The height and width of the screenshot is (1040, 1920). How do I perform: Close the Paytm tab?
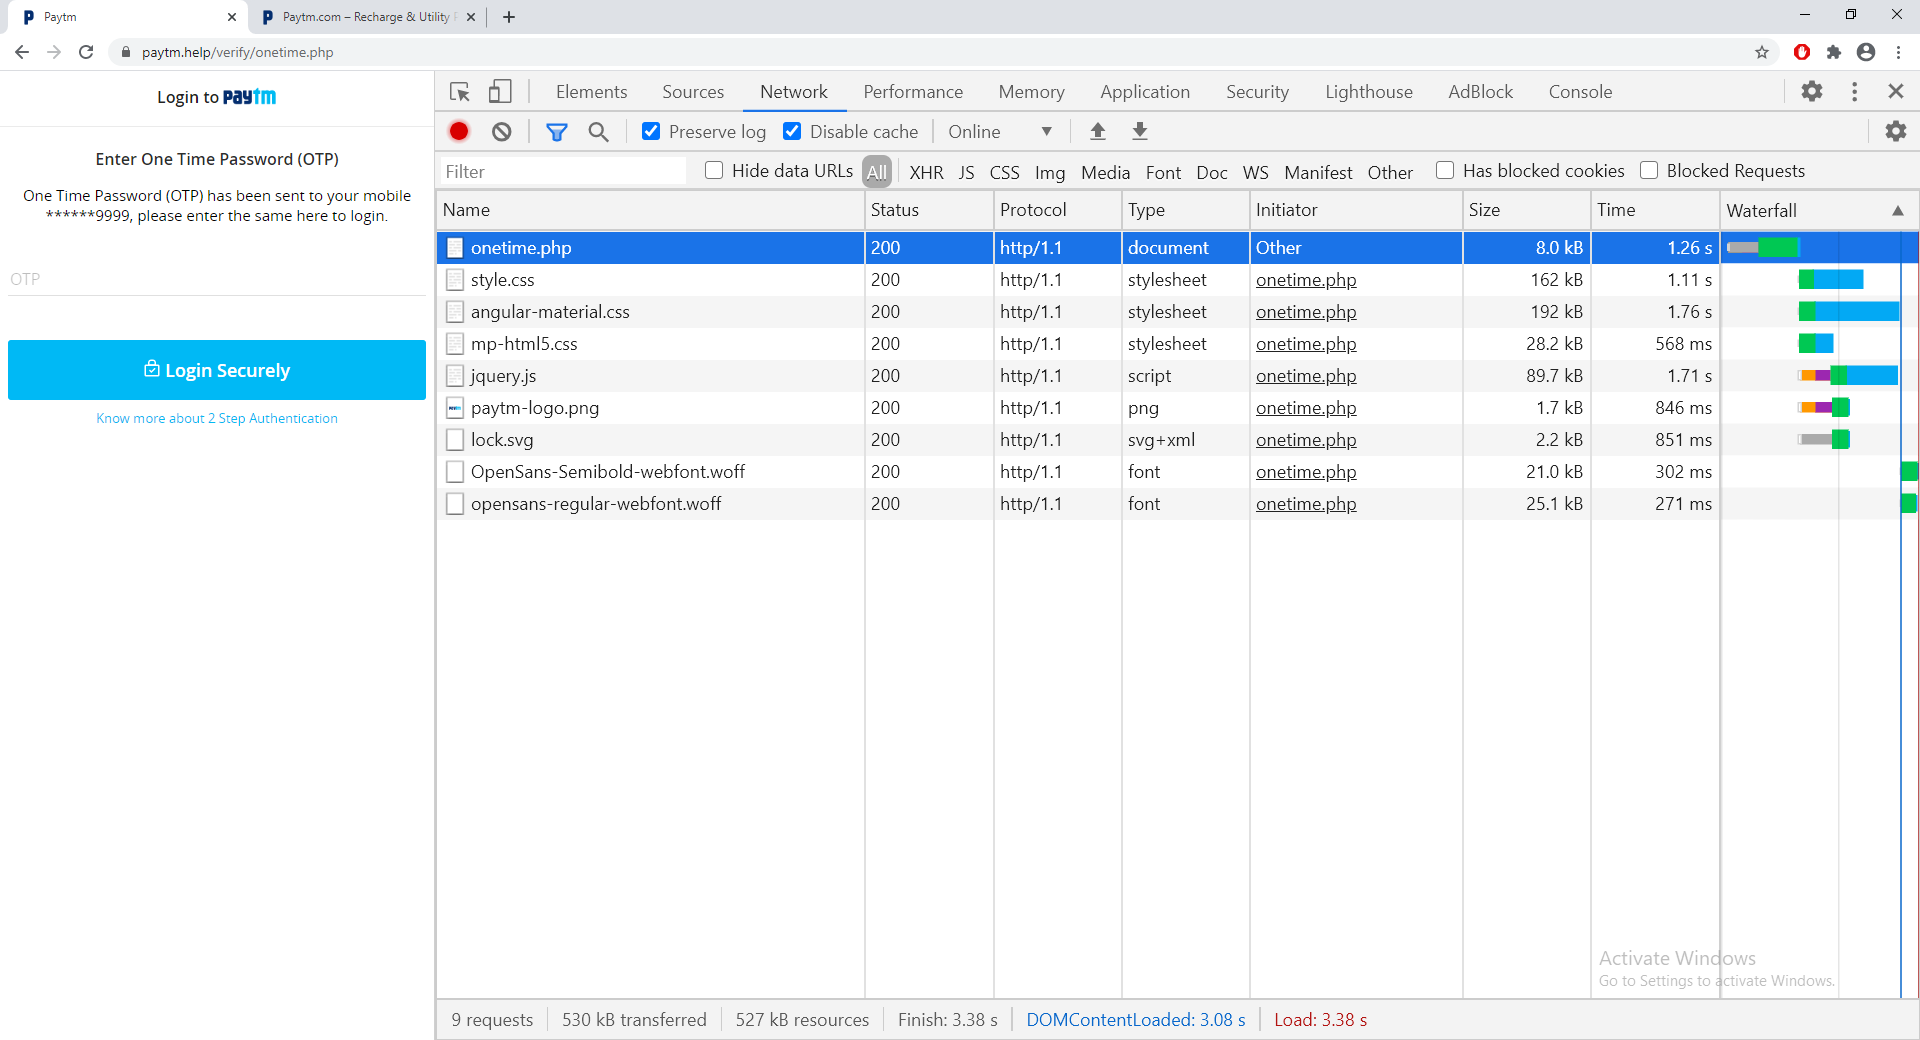pyautogui.click(x=232, y=17)
